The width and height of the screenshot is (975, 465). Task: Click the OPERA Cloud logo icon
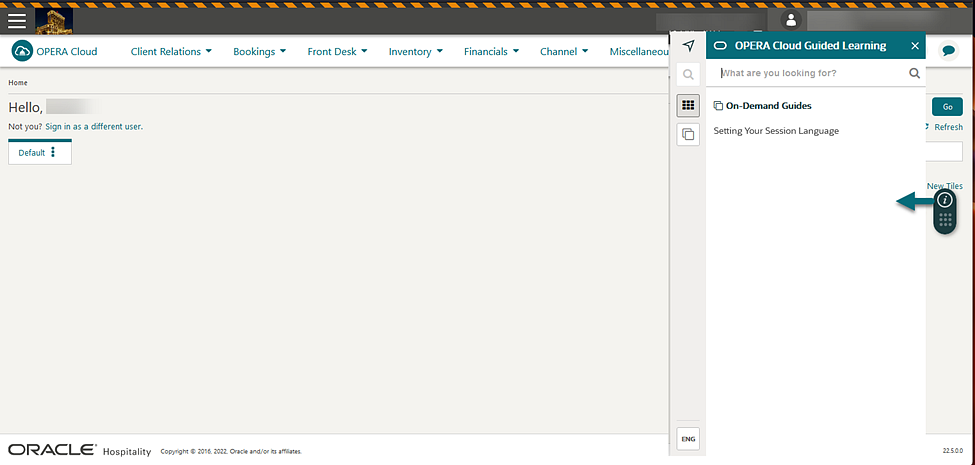(22, 51)
